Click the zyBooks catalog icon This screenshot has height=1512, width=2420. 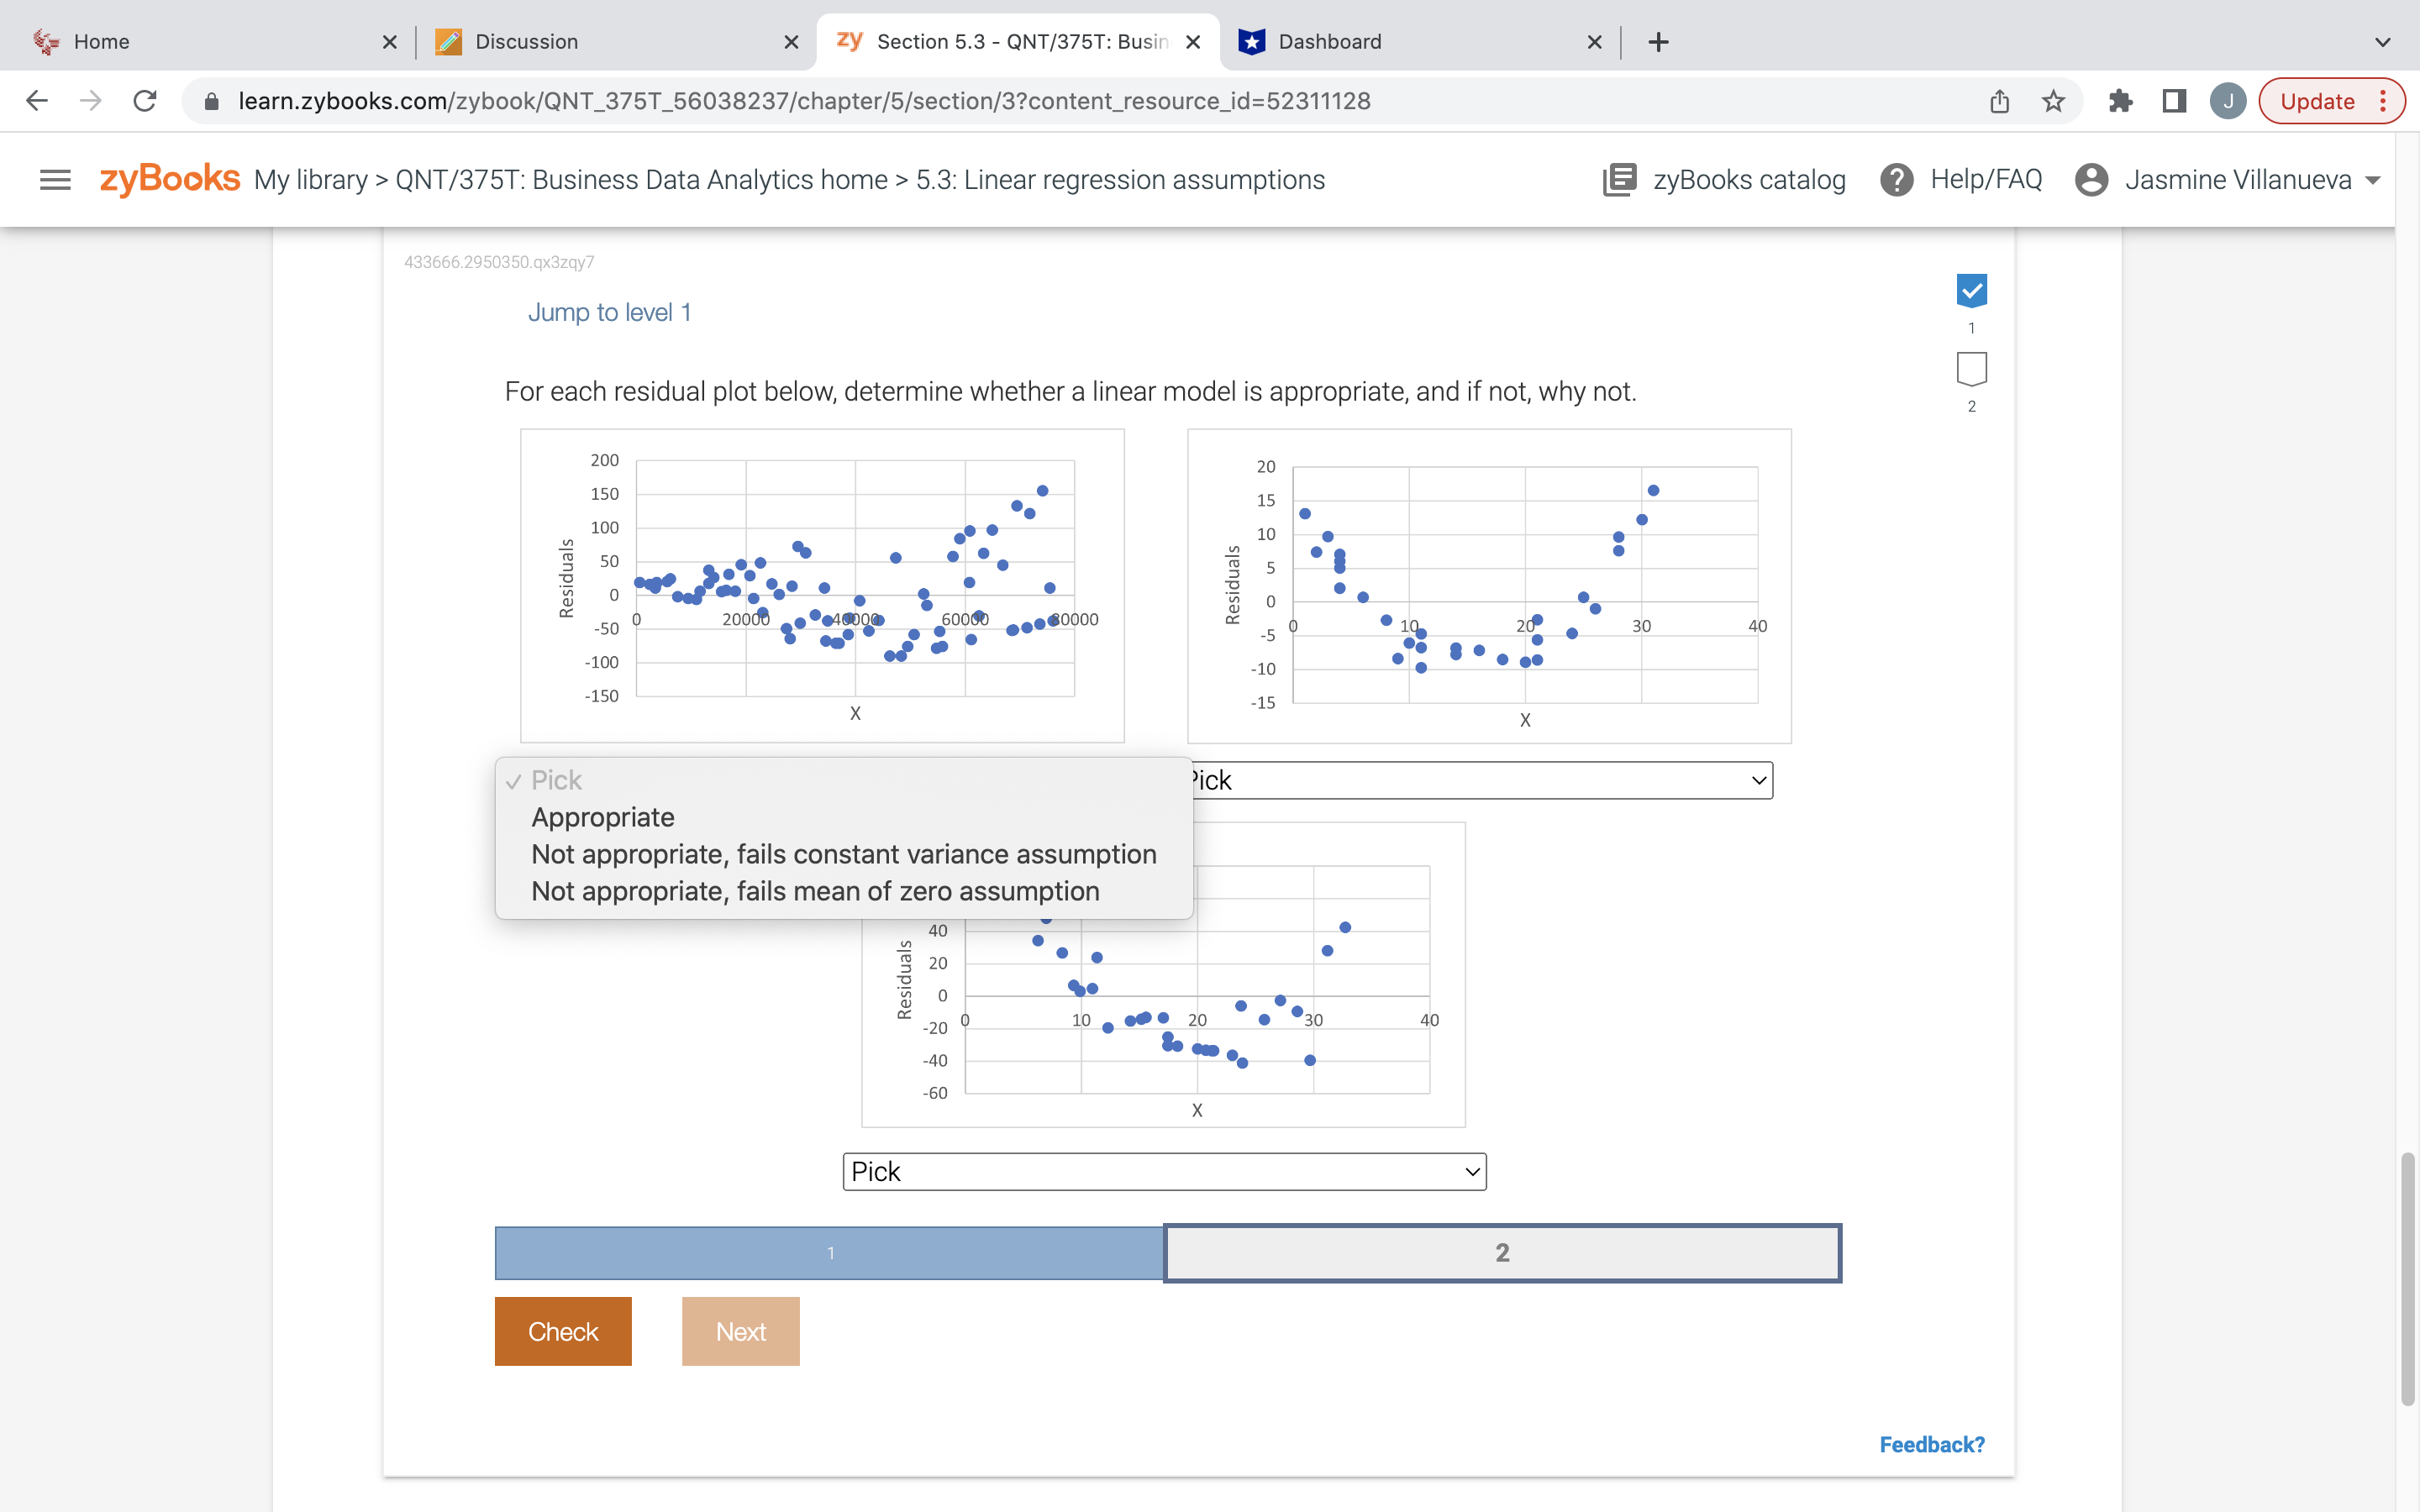point(1619,180)
